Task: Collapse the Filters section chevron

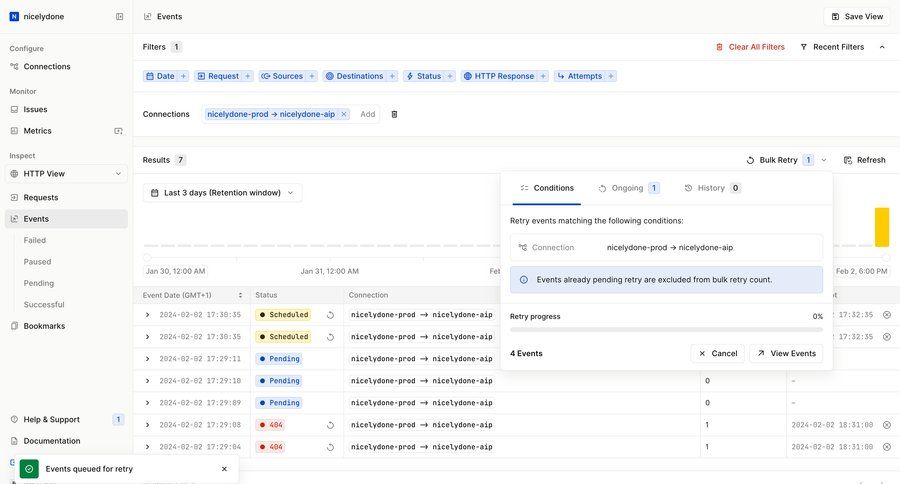Action: tap(882, 47)
